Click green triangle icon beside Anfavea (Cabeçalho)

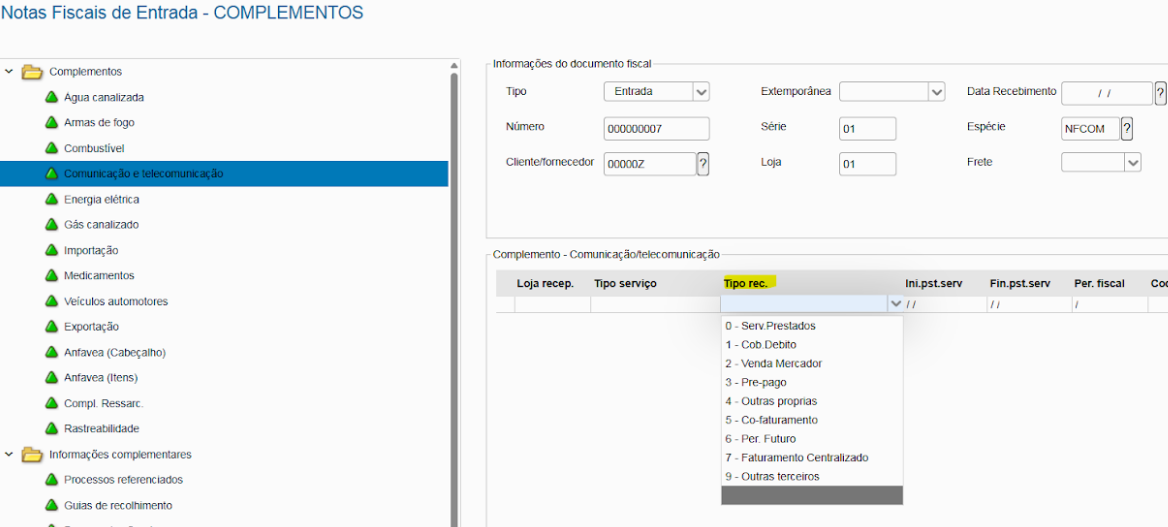pos(51,352)
